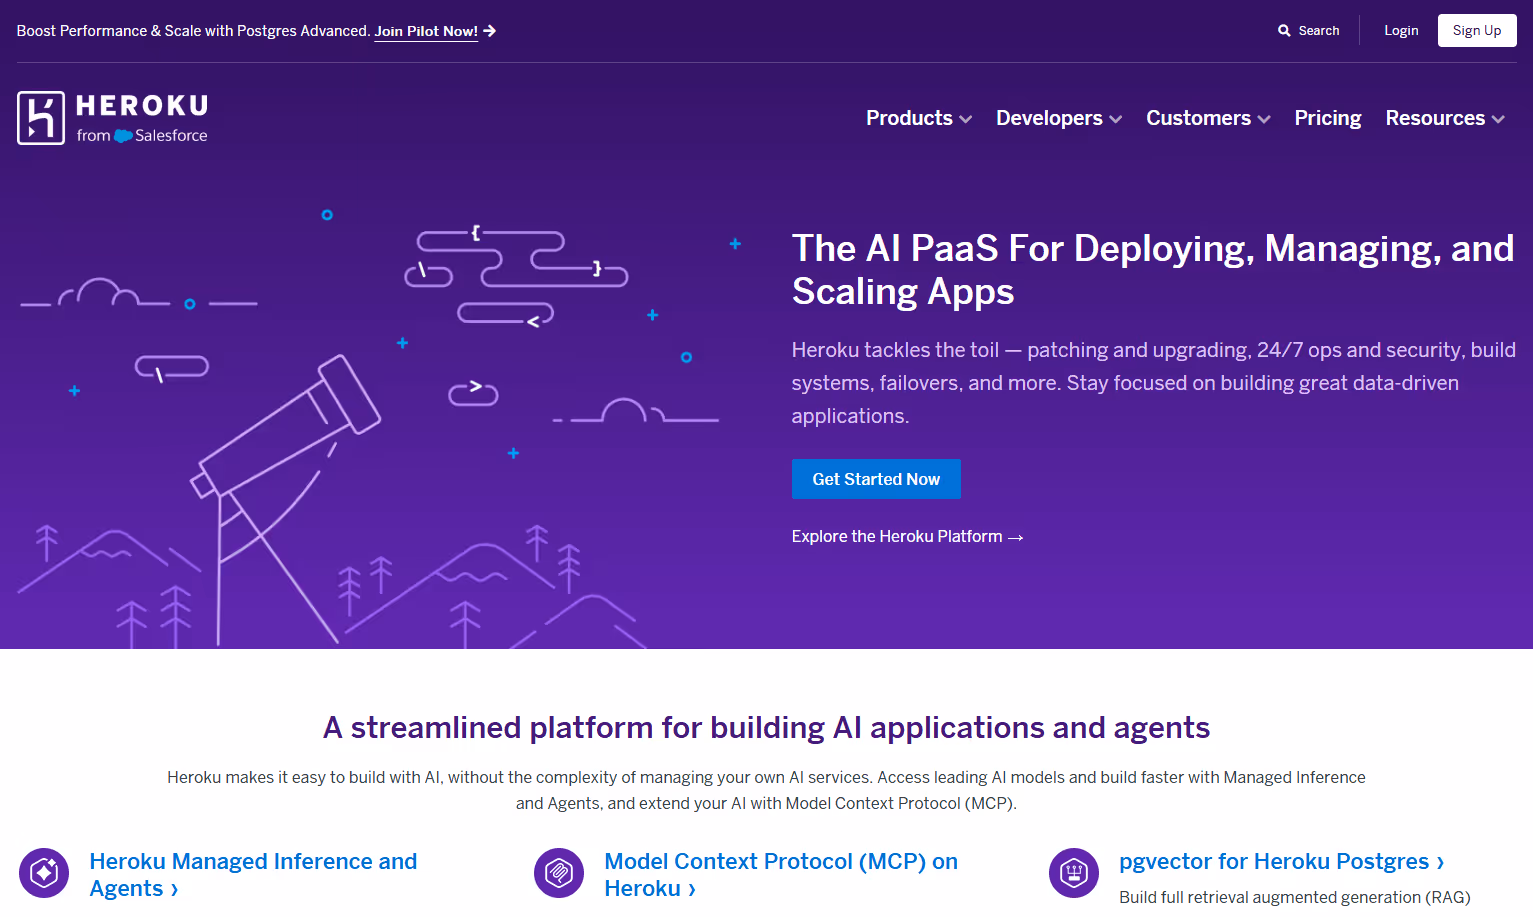Click 'Build full retrieval augmented generation' text
The image size is (1533, 917).
pyautogui.click(x=1295, y=898)
